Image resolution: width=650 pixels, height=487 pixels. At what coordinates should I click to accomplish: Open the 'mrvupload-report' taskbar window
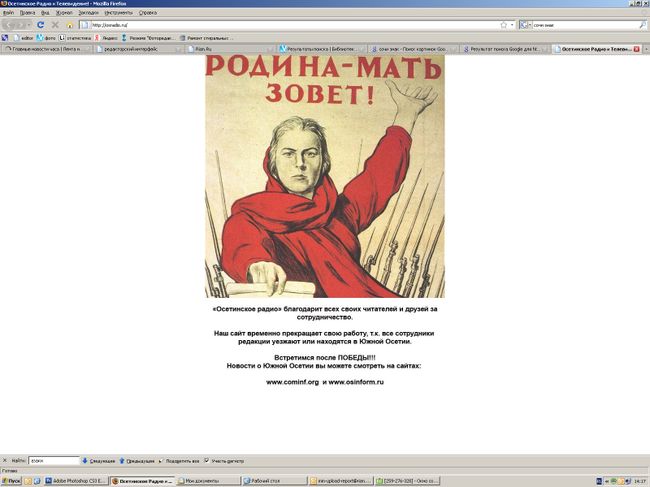click(x=341, y=481)
